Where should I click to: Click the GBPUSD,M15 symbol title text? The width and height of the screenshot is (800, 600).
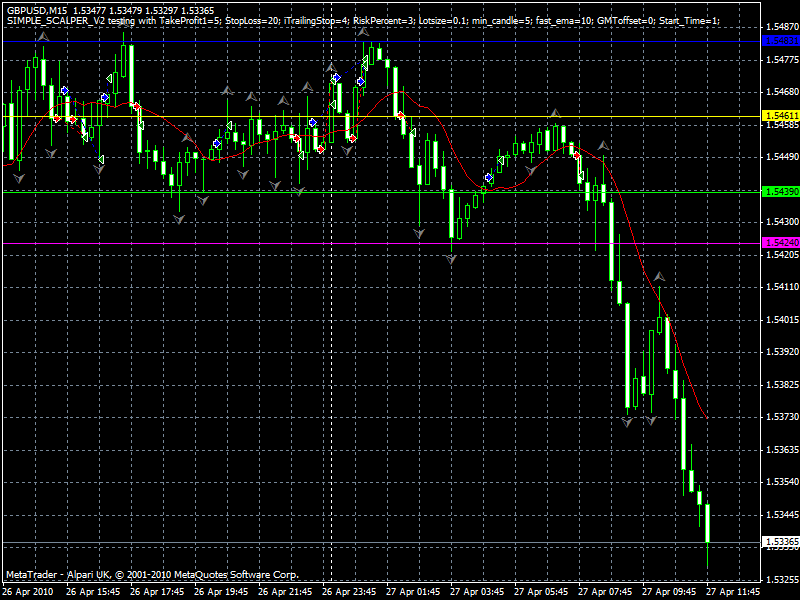39,10
